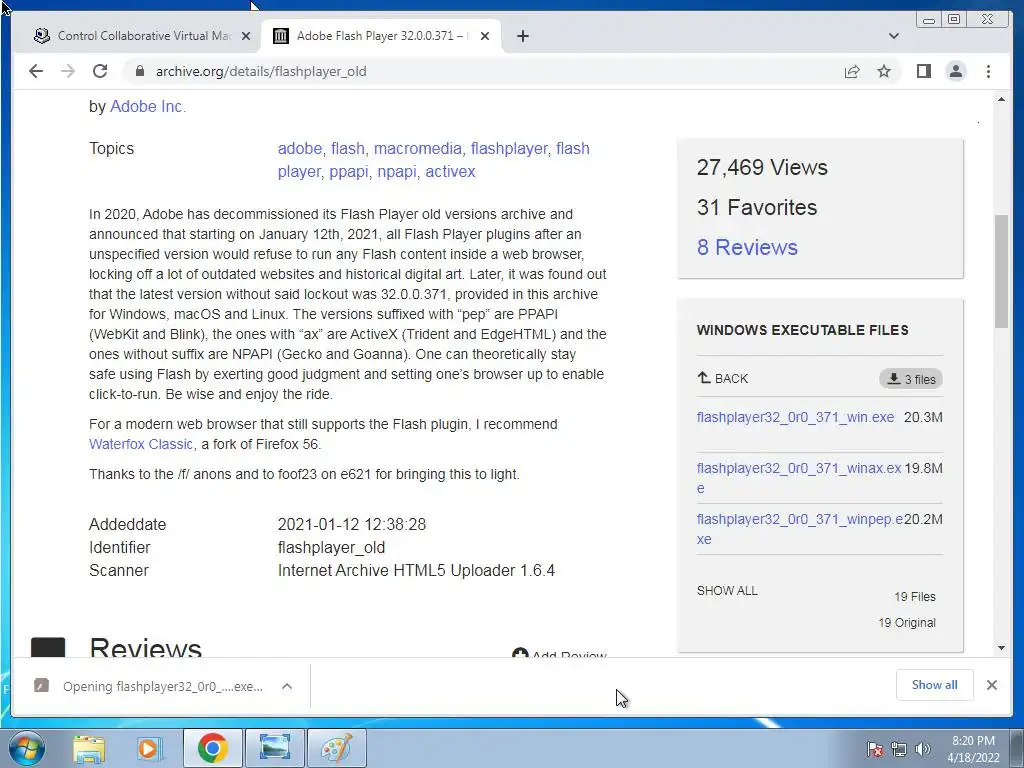Click BACK in Windows Executable Files
This screenshot has width=1024, height=768.
[x=722, y=378]
